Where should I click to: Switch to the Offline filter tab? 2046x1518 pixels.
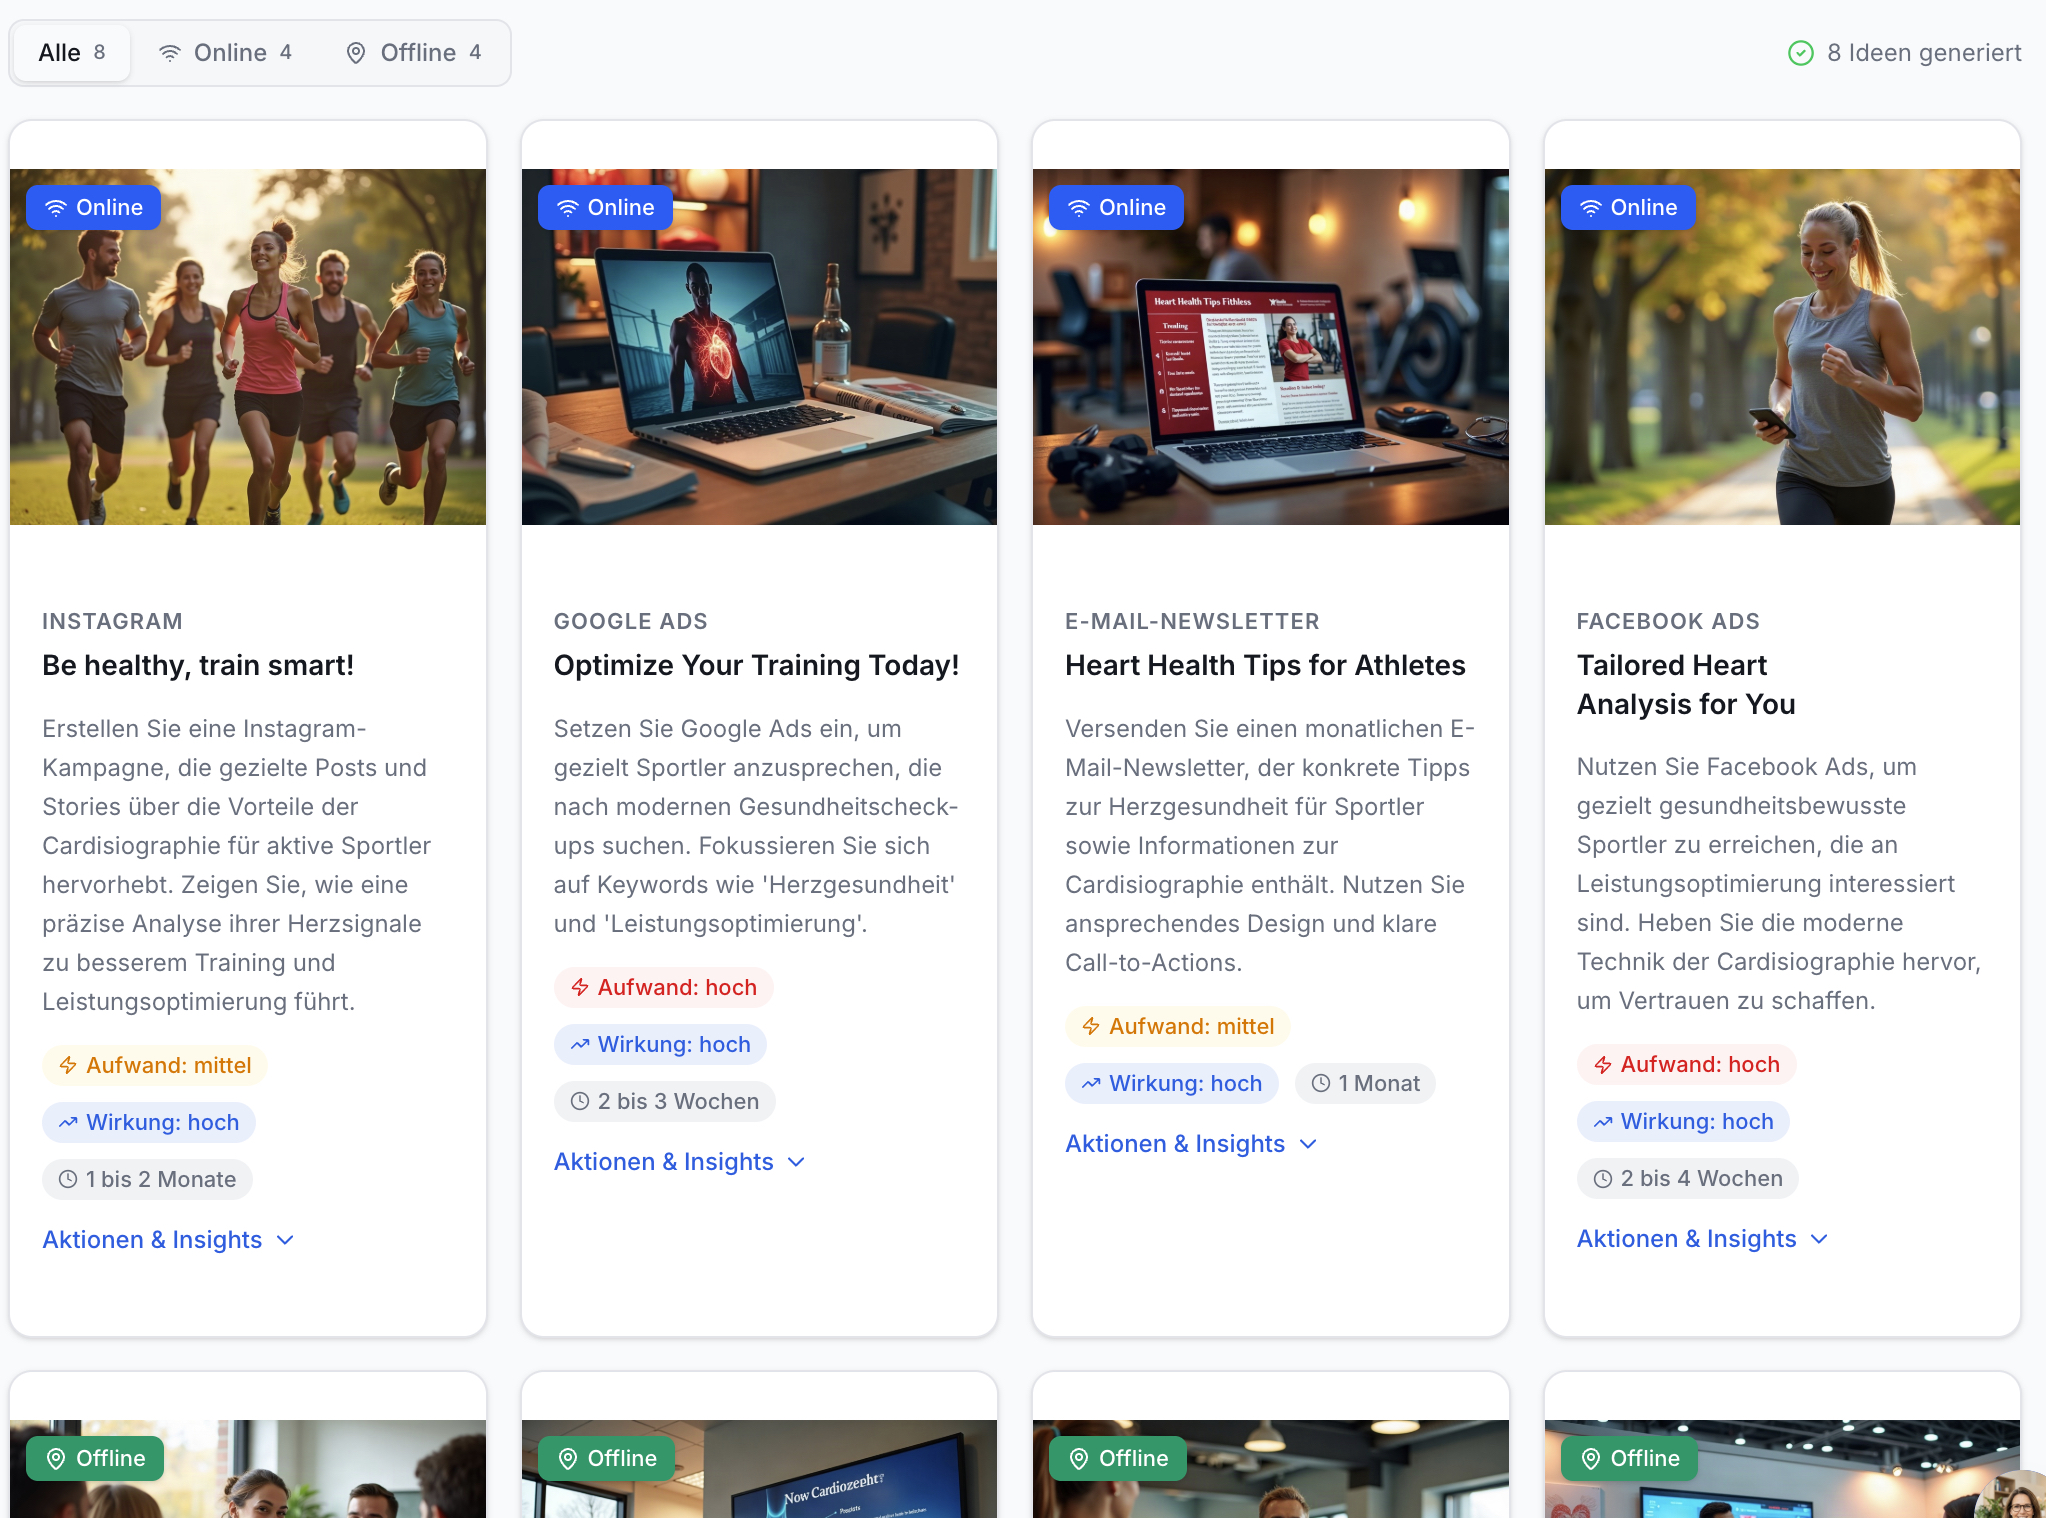413,53
